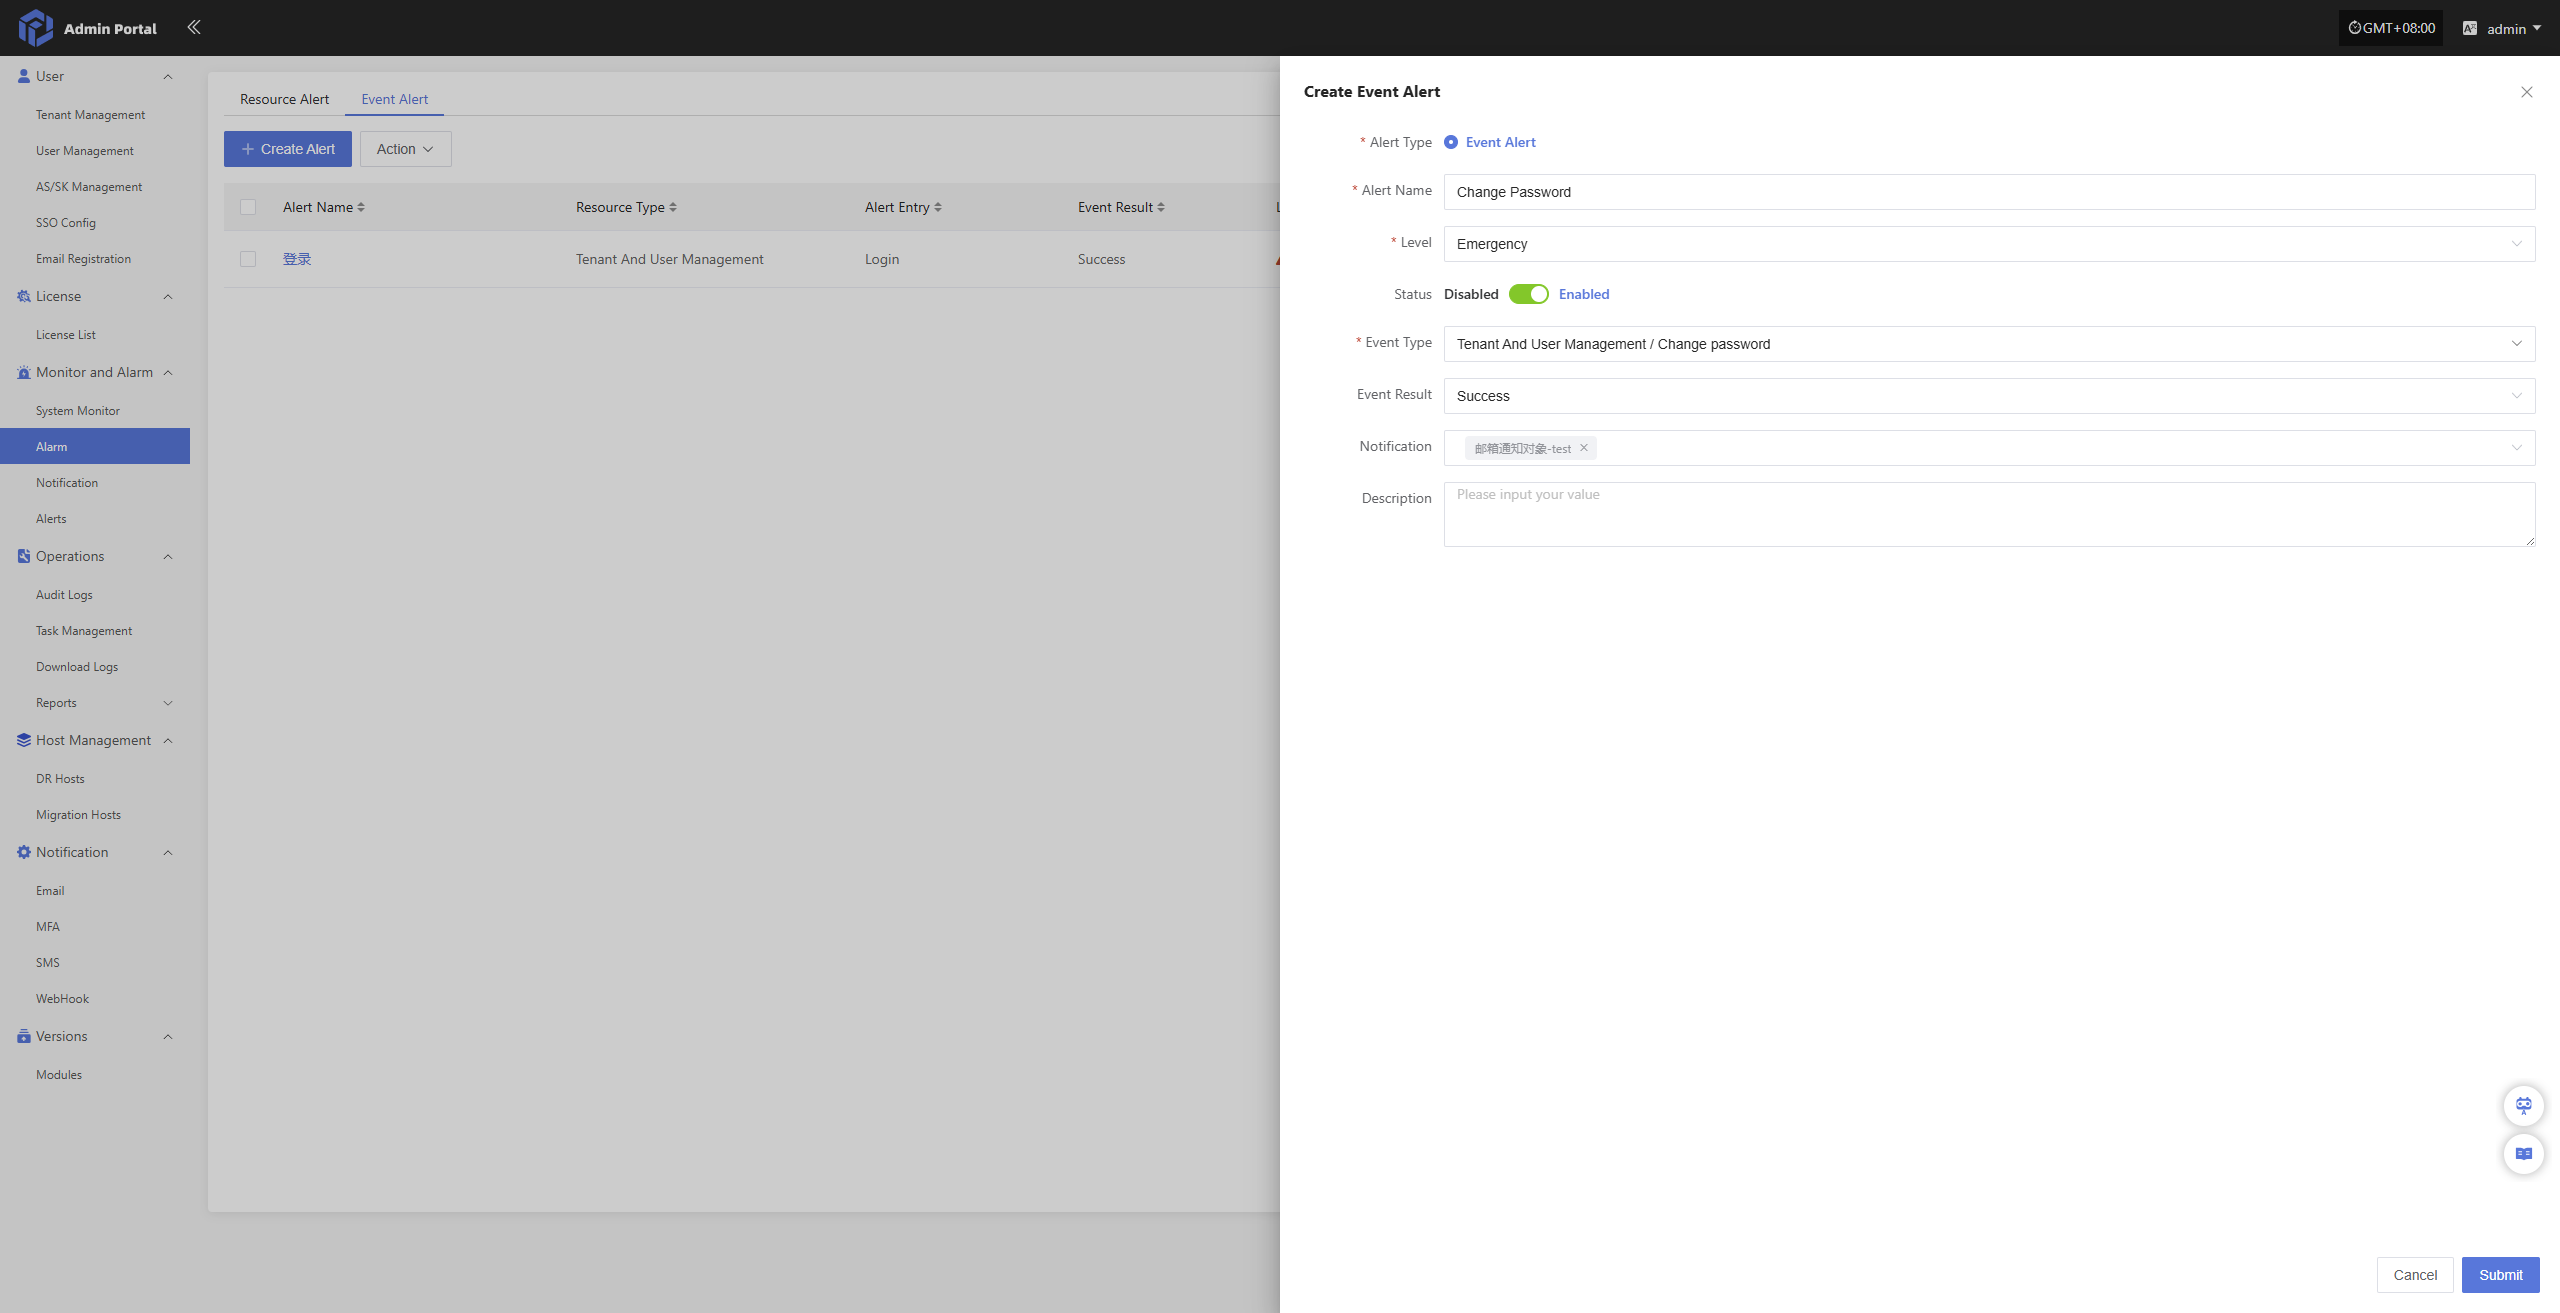The width and height of the screenshot is (2560, 1313).
Task: Click the Description text area
Action: [x=1988, y=514]
